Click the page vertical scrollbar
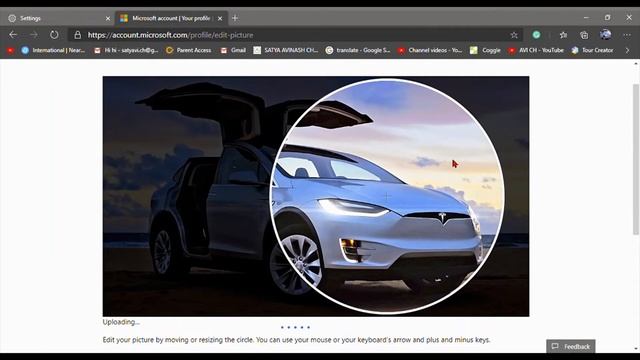 (x=636, y=159)
